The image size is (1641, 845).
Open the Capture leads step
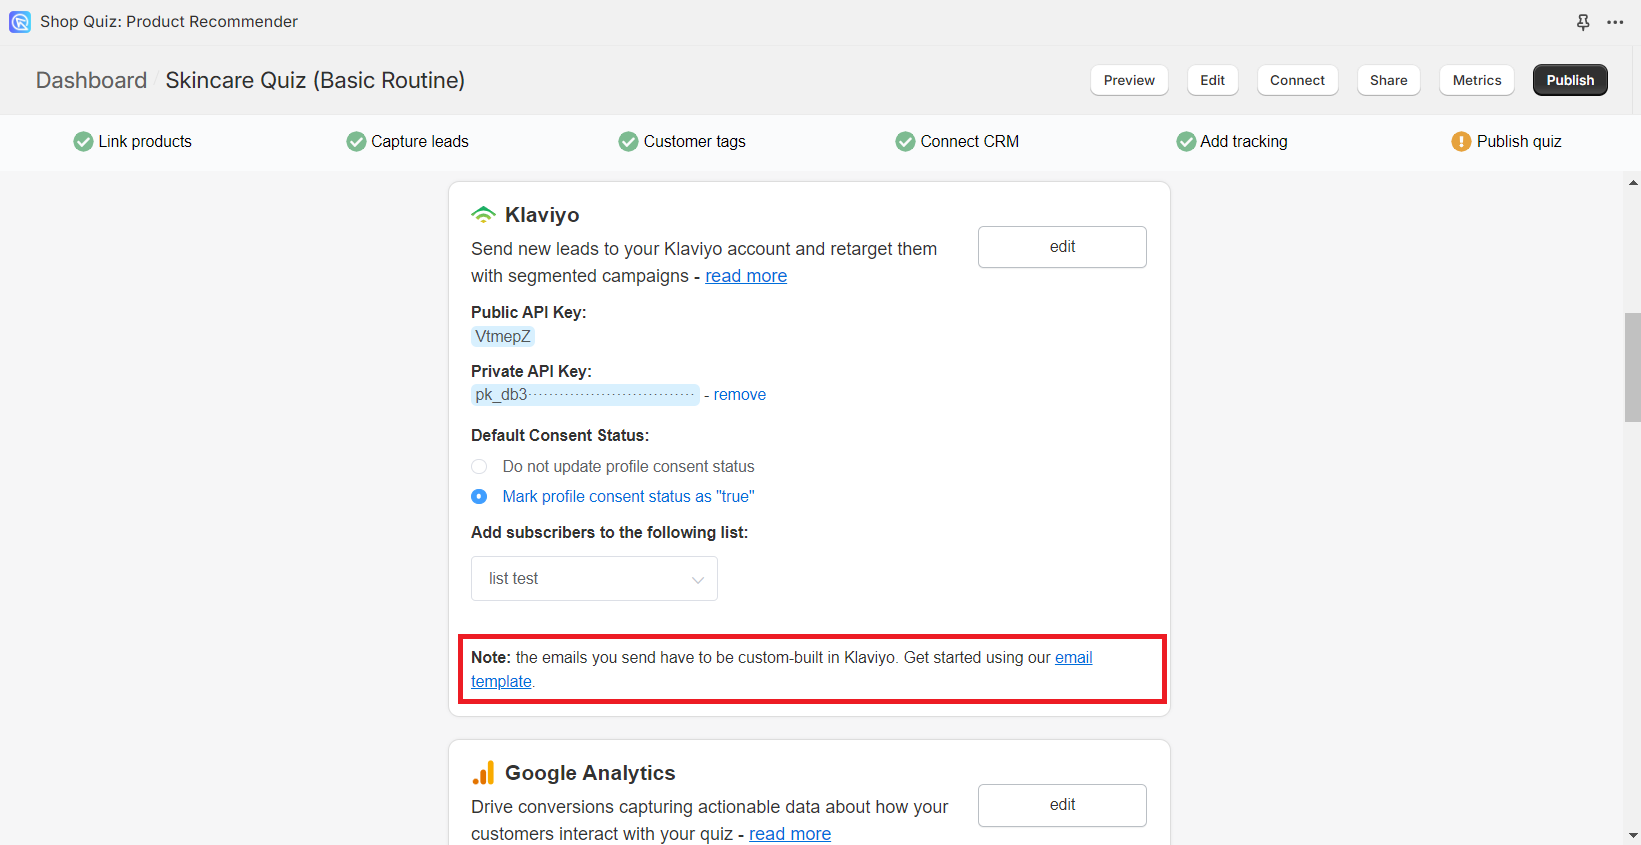pos(407,142)
